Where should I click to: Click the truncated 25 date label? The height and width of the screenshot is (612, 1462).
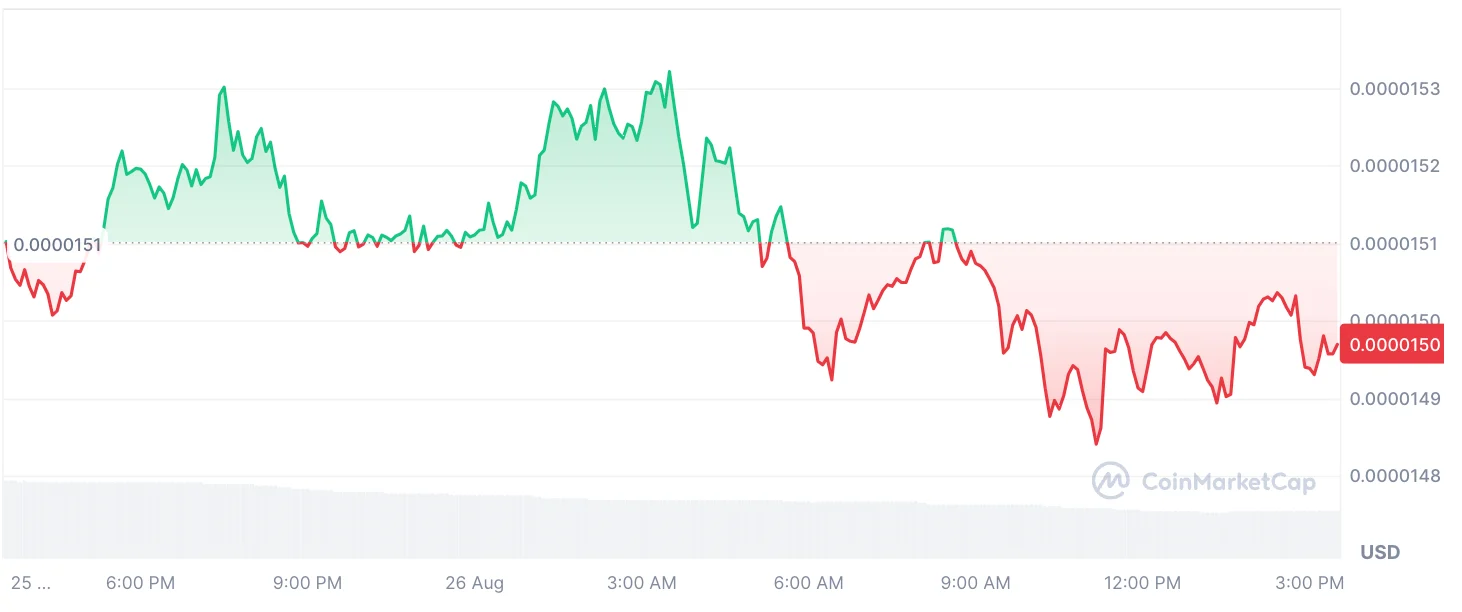(30, 583)
